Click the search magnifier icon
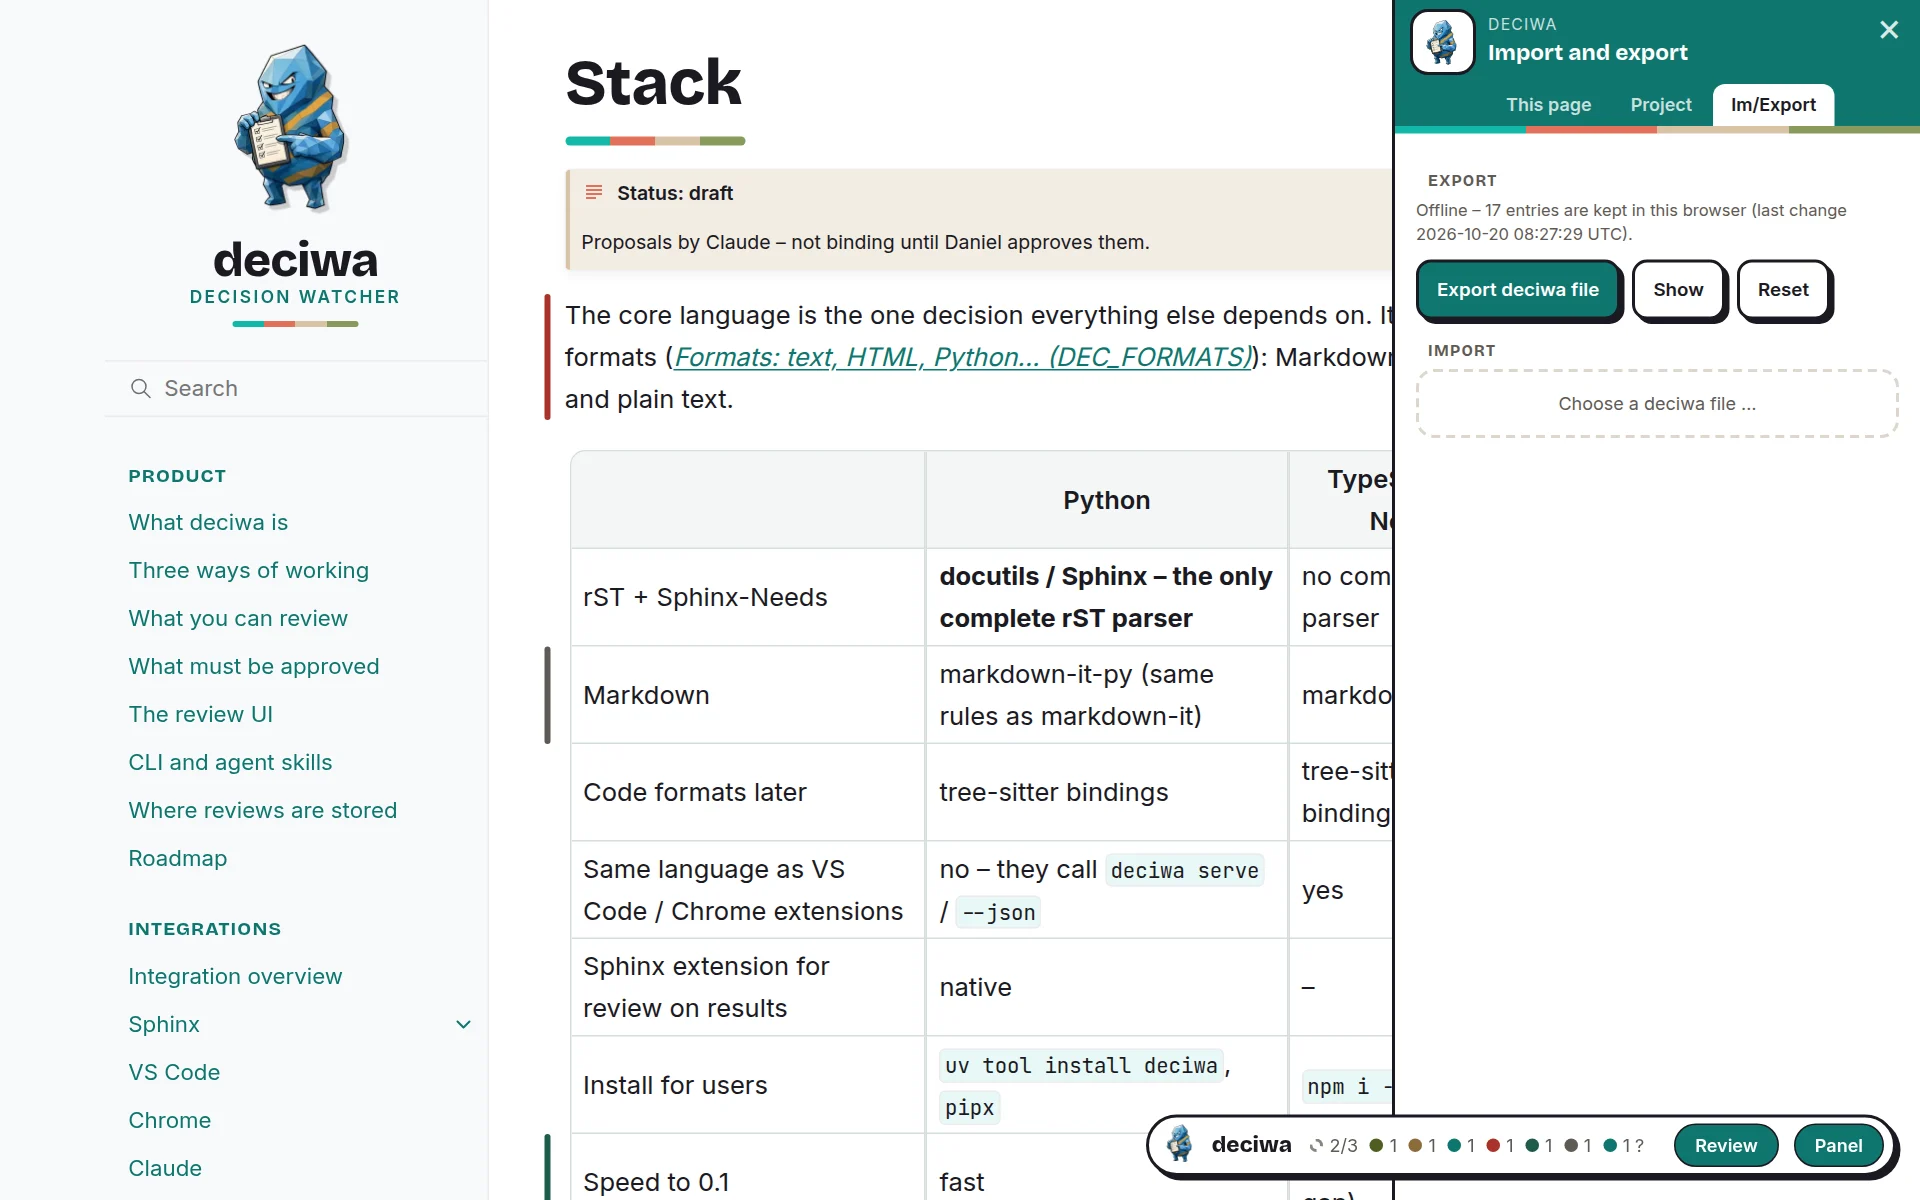 click(x=141, y=388)
